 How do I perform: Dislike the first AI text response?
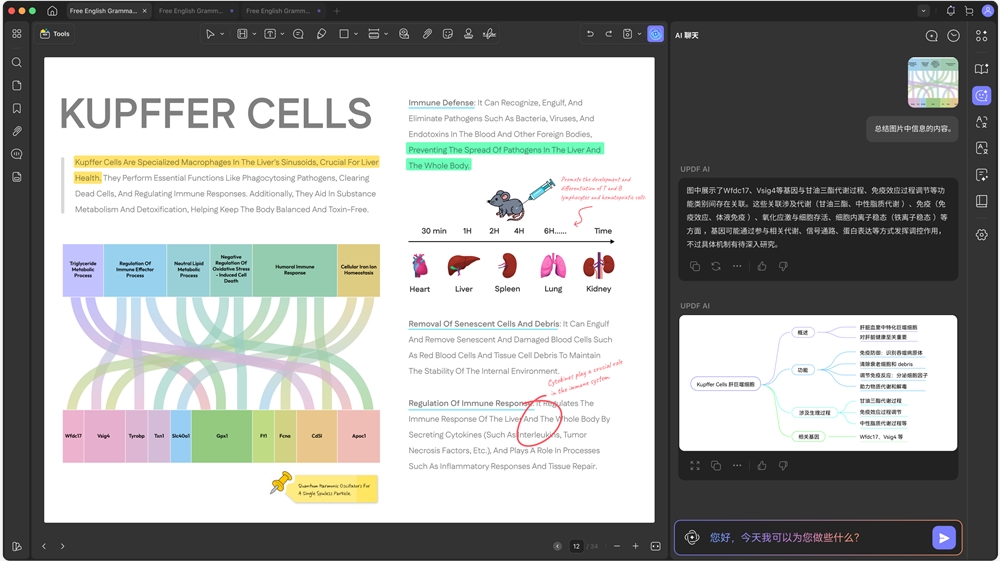[783, 266]
